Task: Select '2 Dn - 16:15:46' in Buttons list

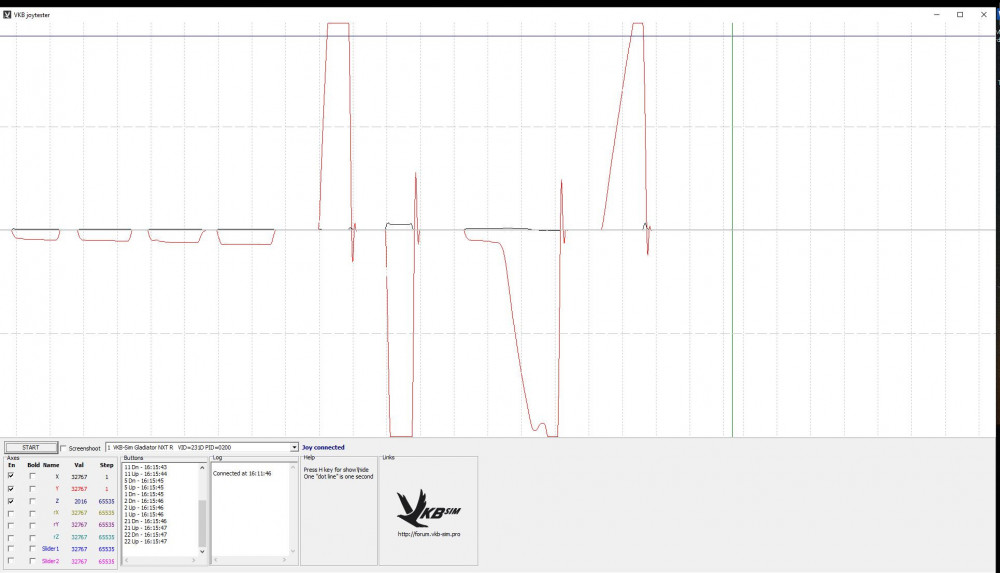Action: click(144, 501)
